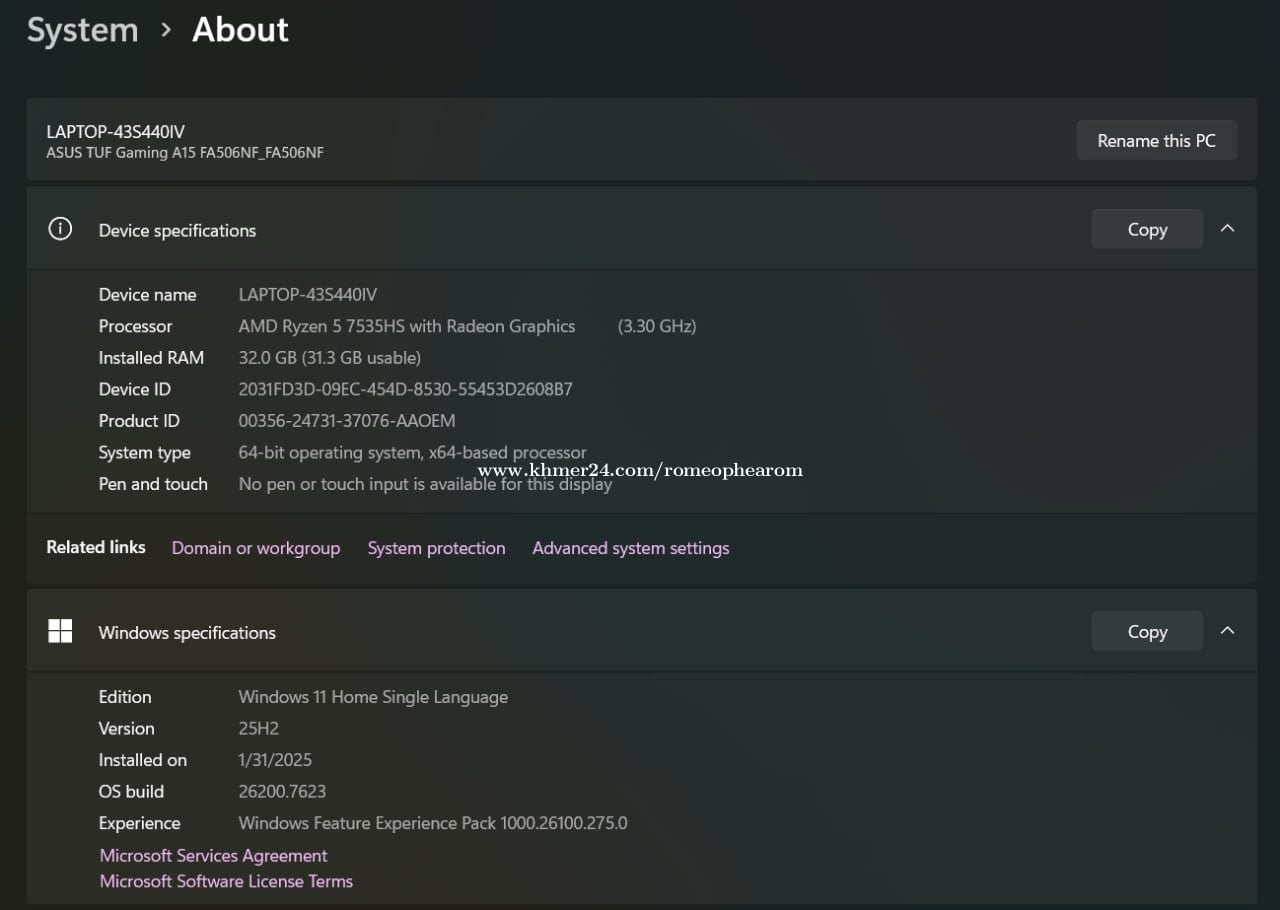Collapse Device specifications using its chevron
Image resolution: width=1280 pixels, height=910 pixels.
1227,229
